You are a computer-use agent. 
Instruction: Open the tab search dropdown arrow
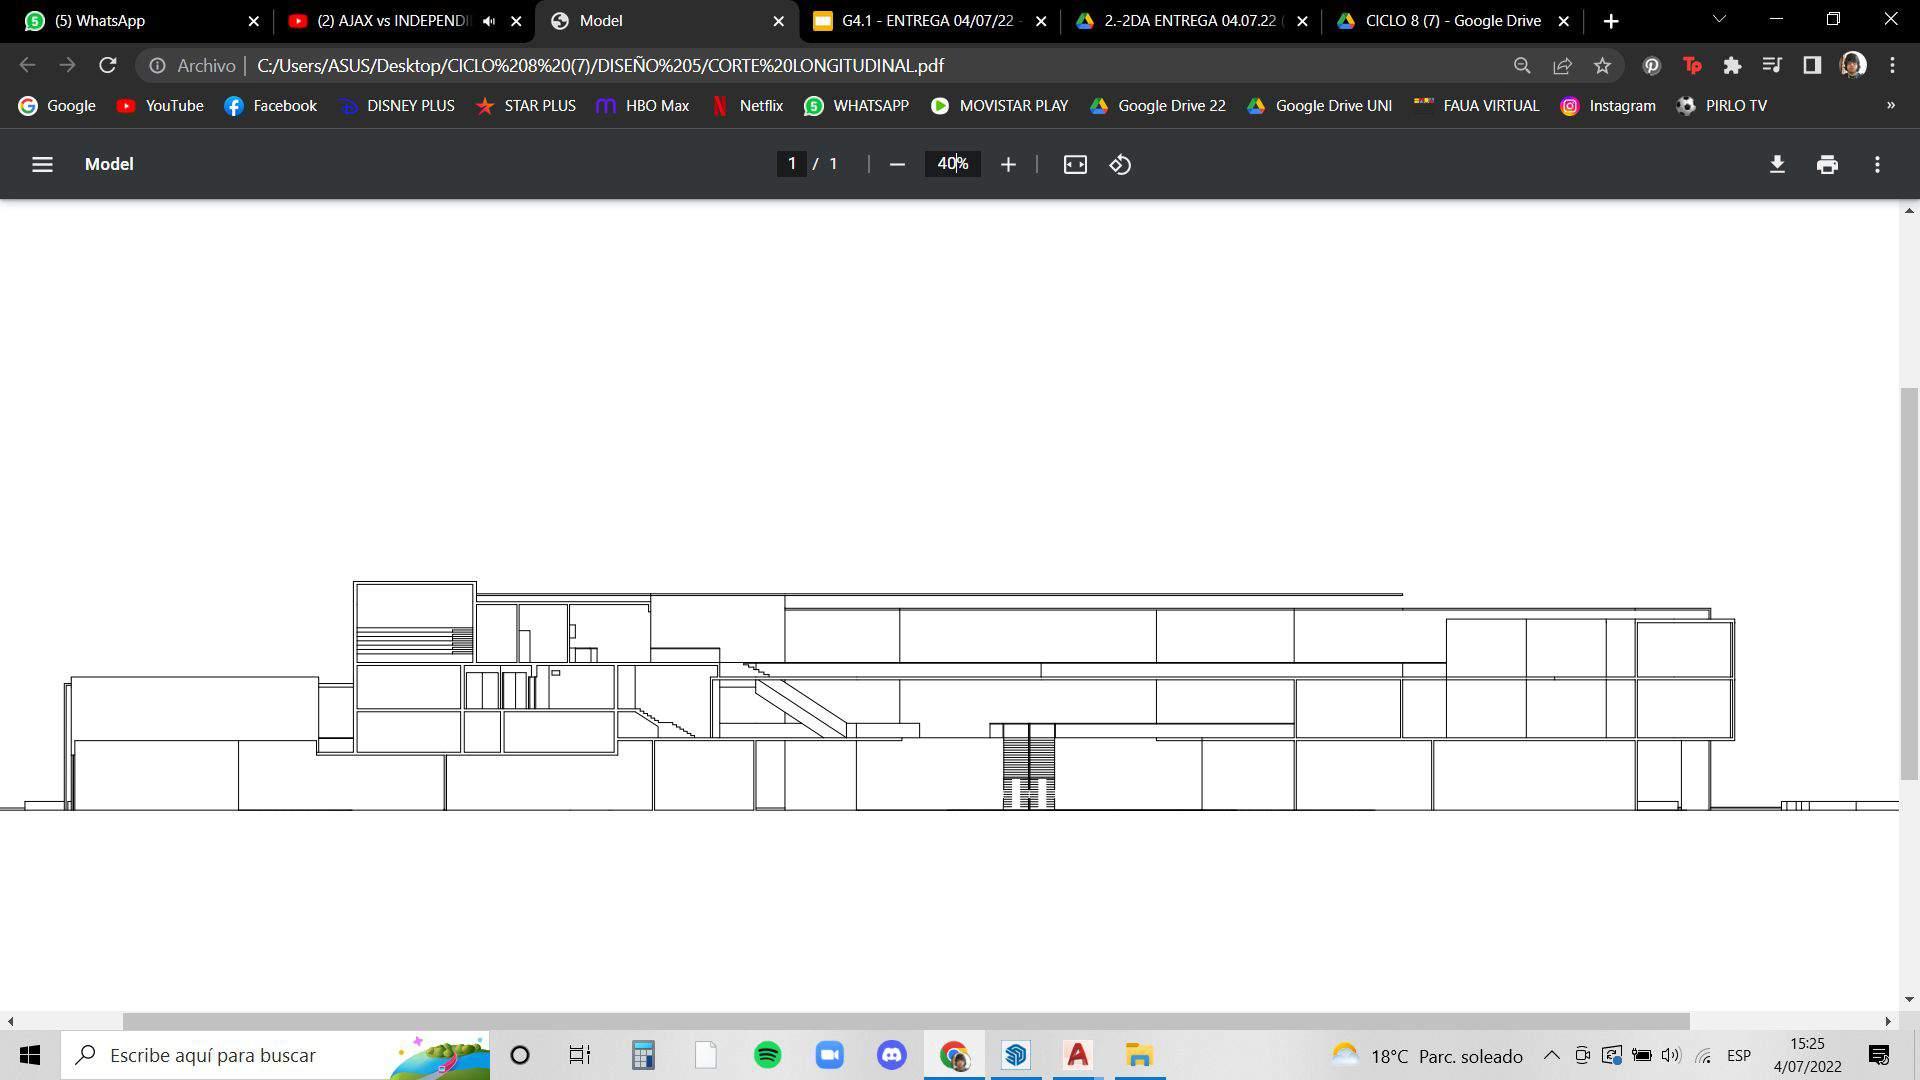point(1719,20)
